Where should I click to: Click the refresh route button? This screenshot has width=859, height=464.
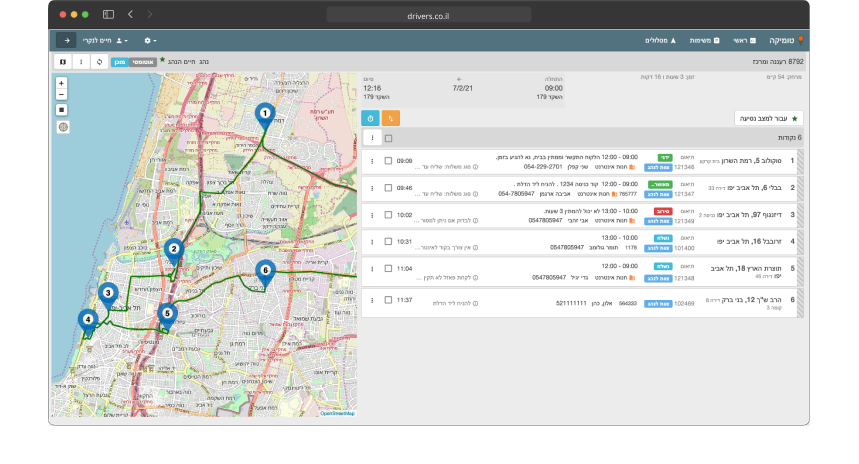point(99,62)
